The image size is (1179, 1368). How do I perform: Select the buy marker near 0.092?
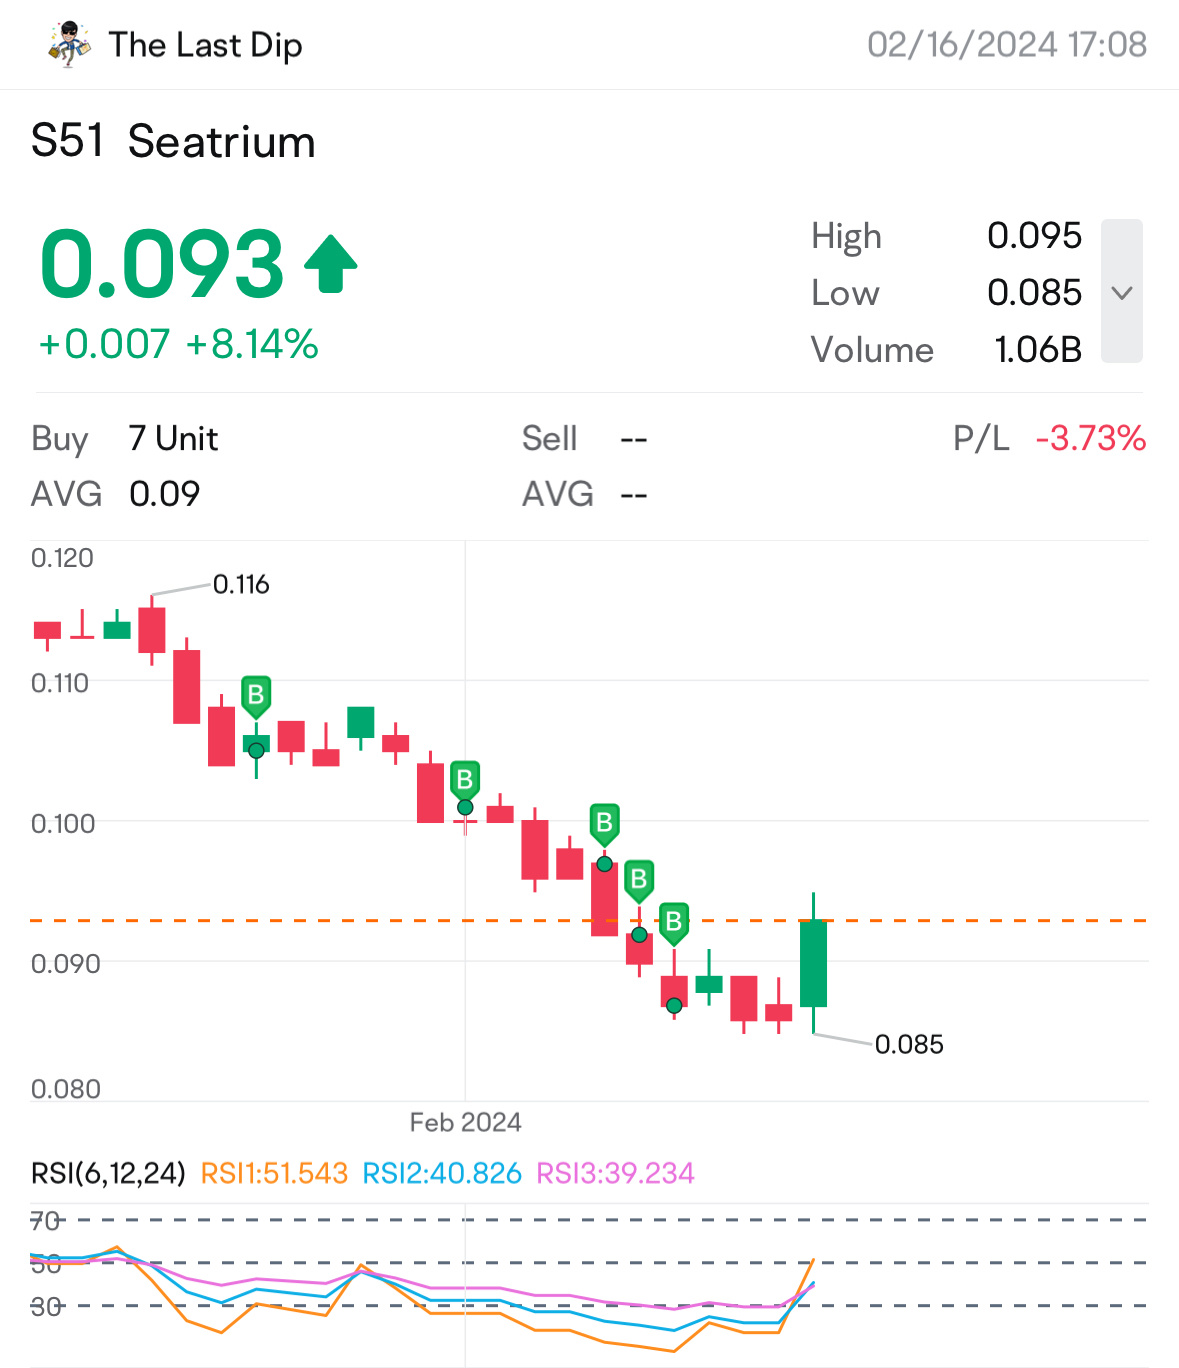(x=639, y=882)
